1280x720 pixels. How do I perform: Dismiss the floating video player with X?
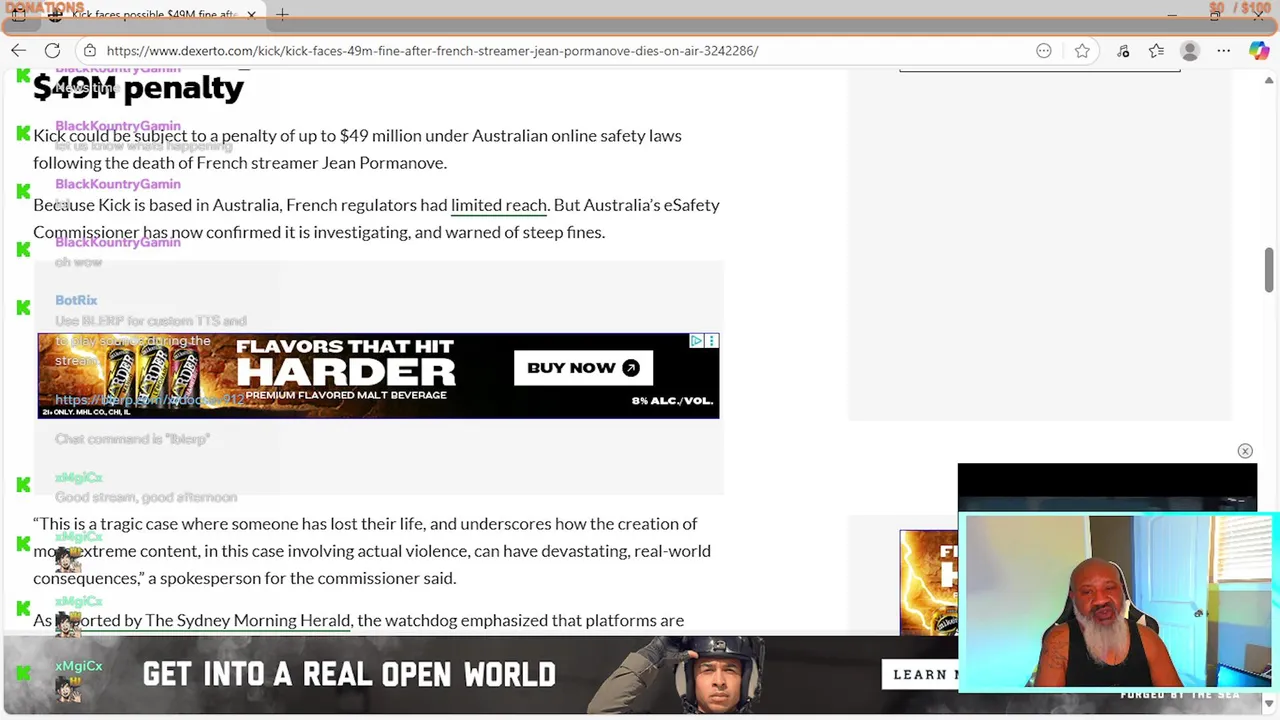click(1245, 451)
